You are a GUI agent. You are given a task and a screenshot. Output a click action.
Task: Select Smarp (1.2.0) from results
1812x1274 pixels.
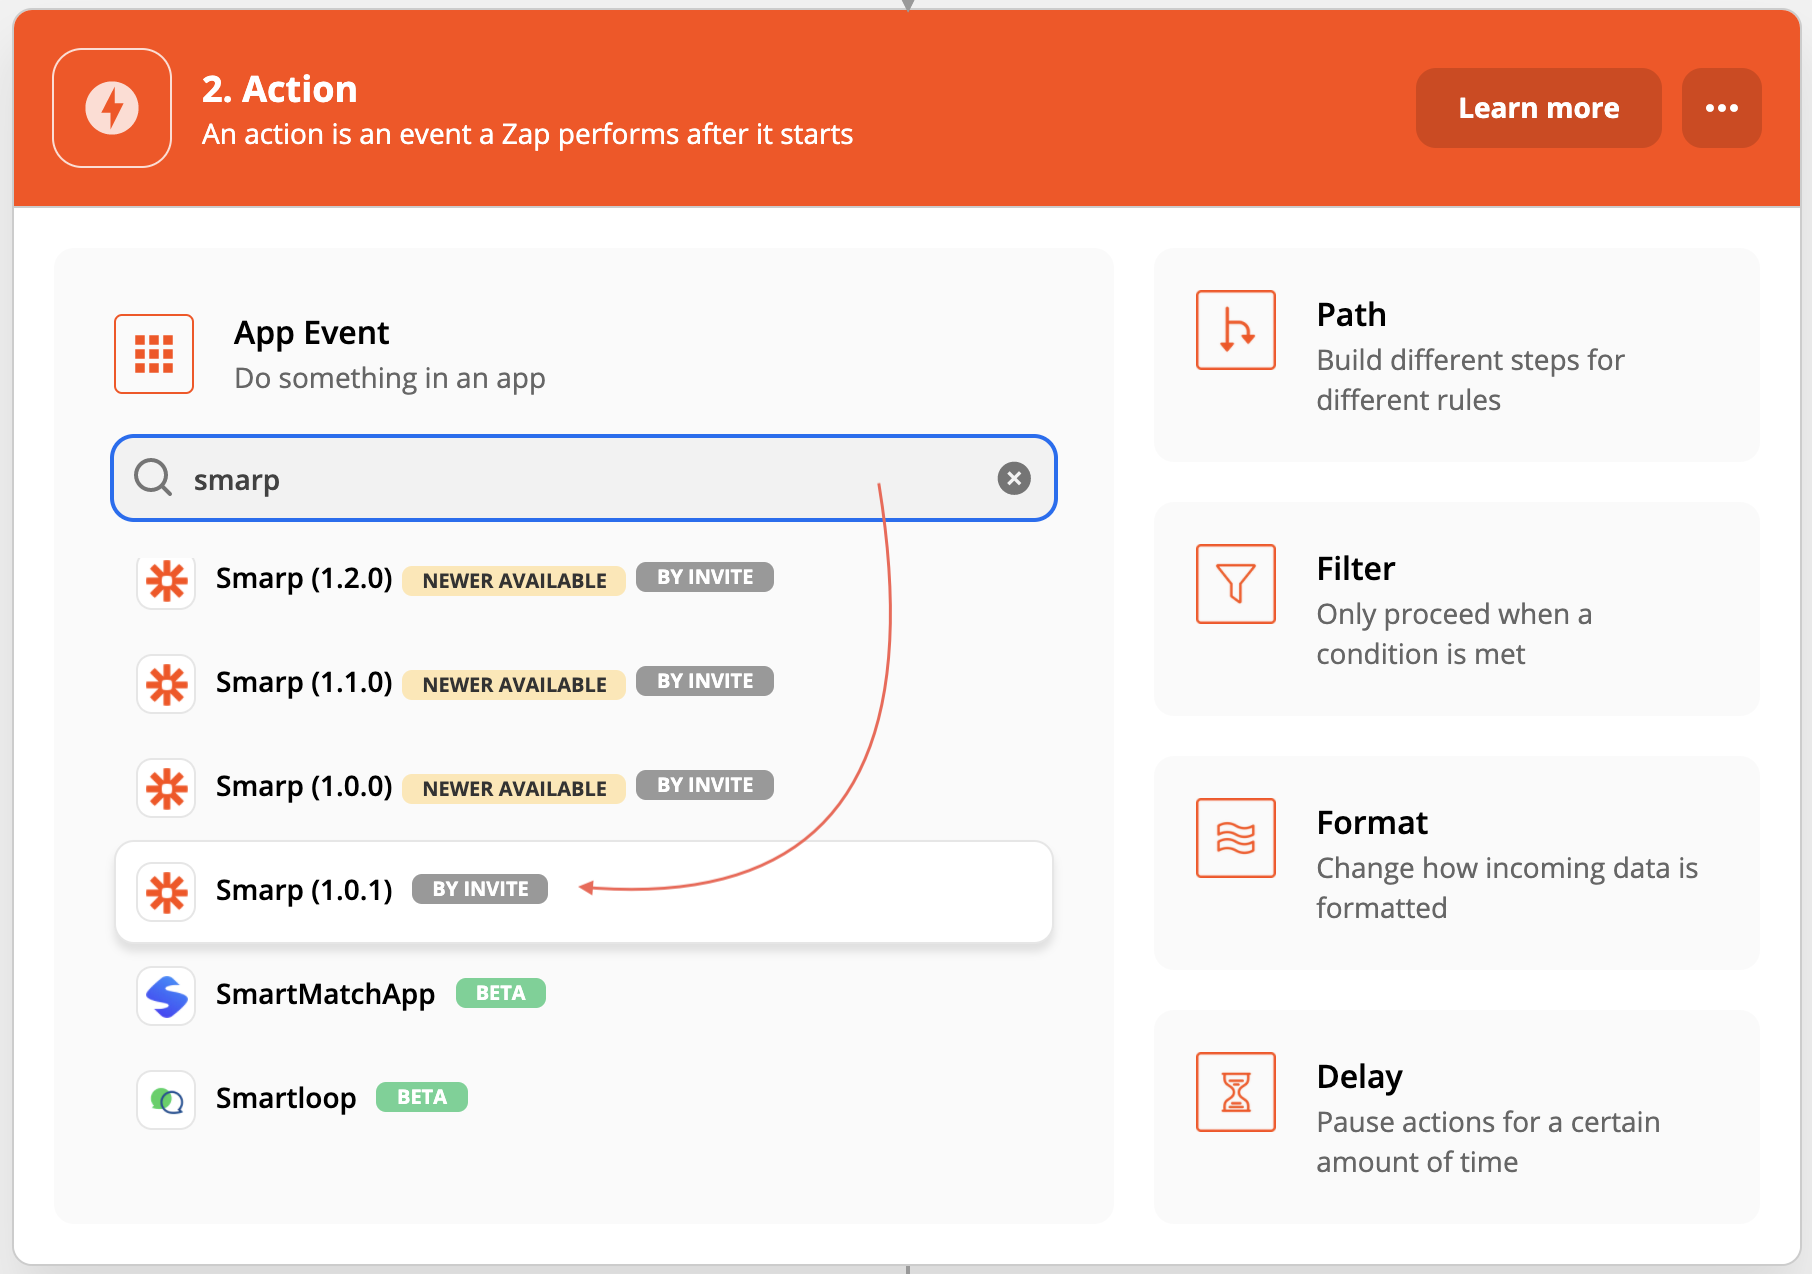[583, 580]
